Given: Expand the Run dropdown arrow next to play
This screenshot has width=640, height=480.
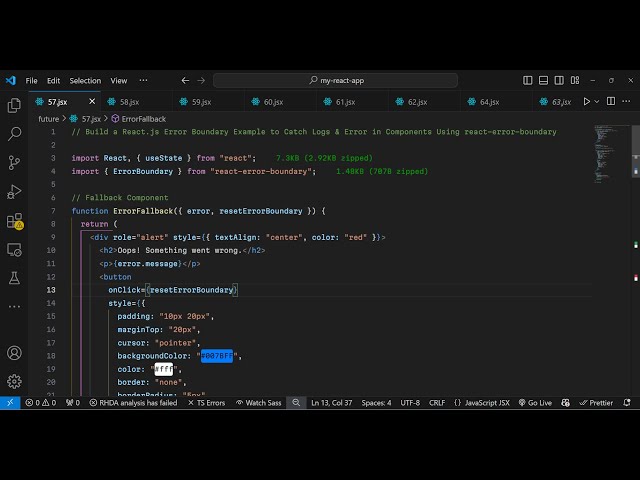Looking at the screenshot, I should coord(598,101).
